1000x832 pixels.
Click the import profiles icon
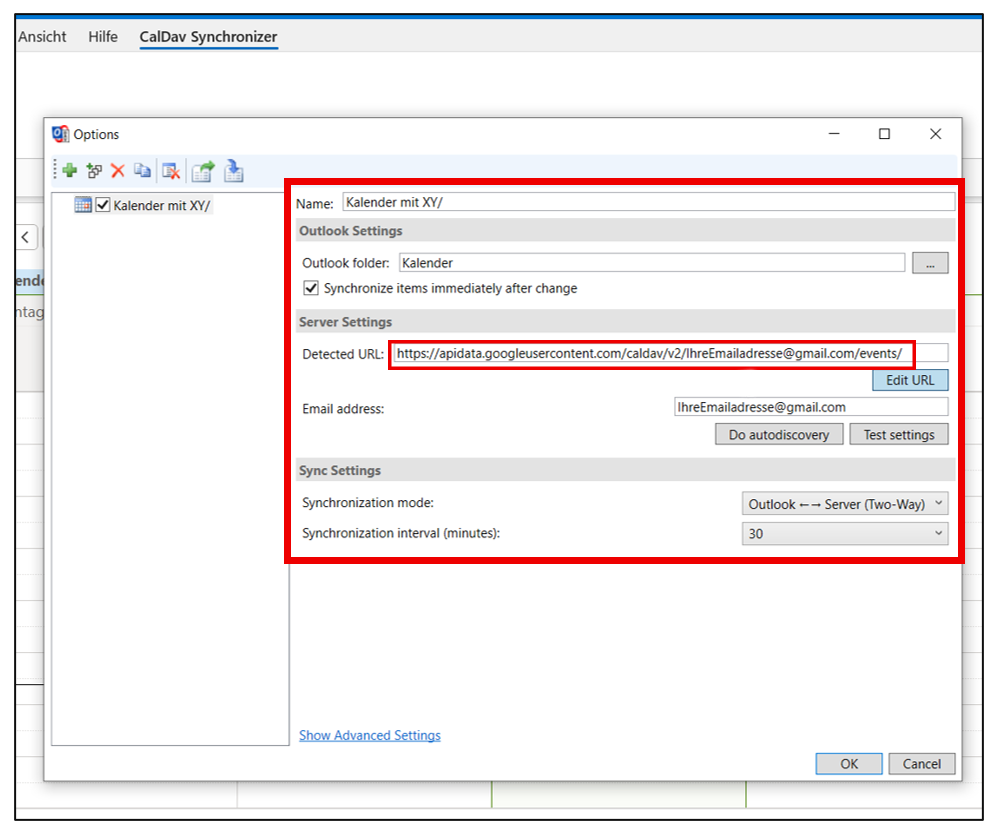[x=233, y=171]
